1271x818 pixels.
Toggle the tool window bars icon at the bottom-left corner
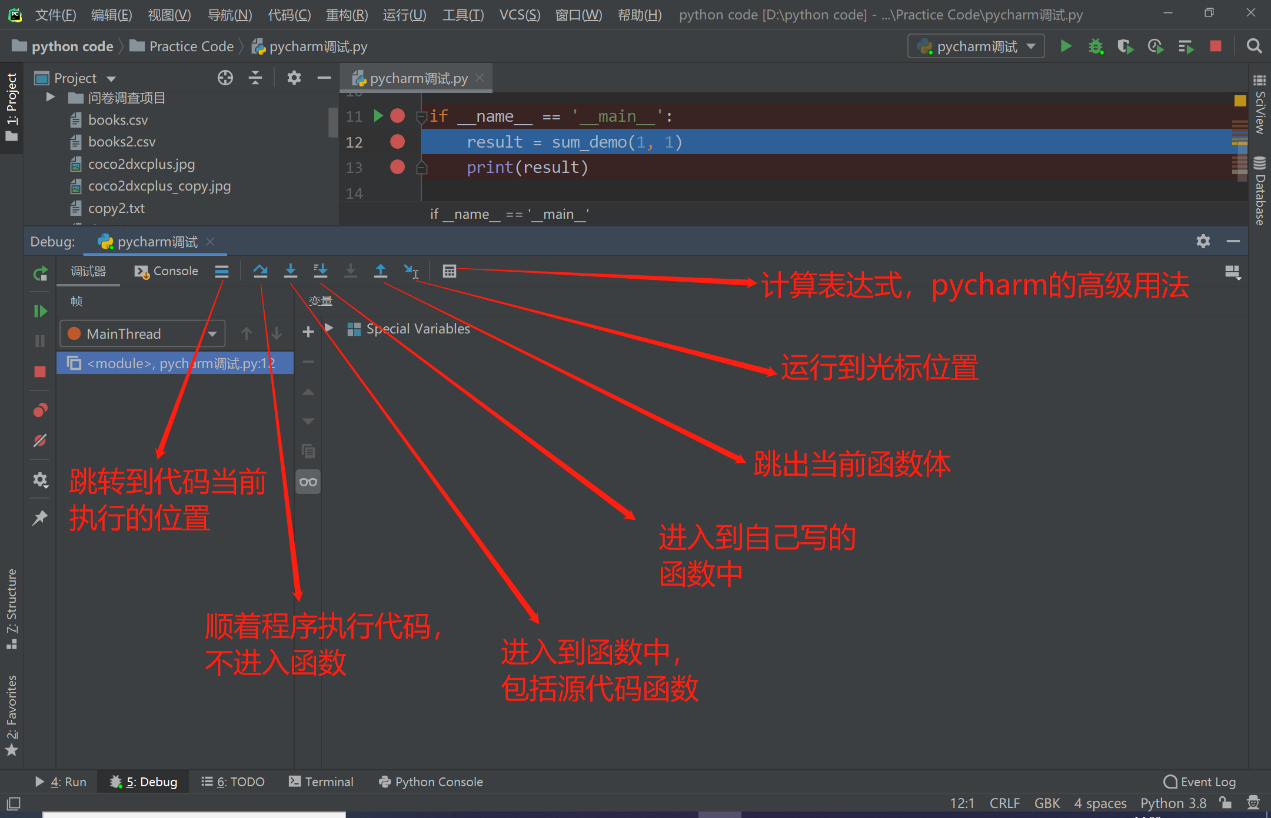pyautogui.click(x=13, y=803)
